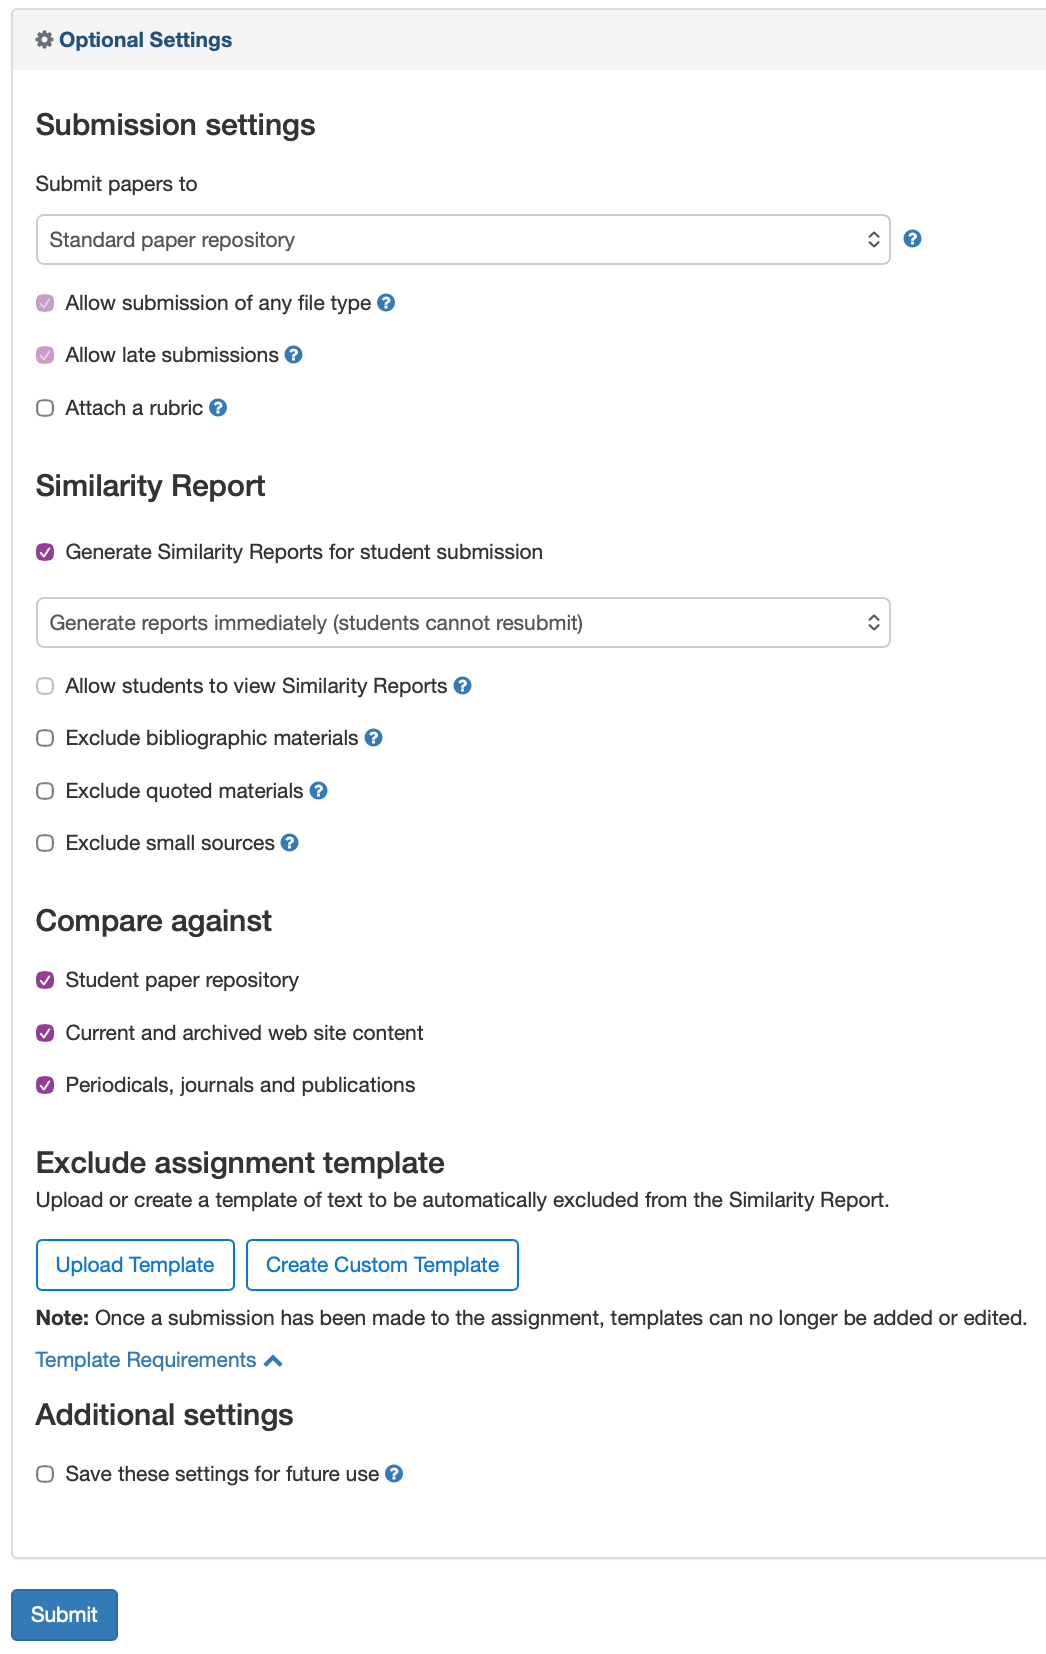The image size is (1046, 1654).
Task: Check Exclude bibliographic materials
Action: point(44,738)
